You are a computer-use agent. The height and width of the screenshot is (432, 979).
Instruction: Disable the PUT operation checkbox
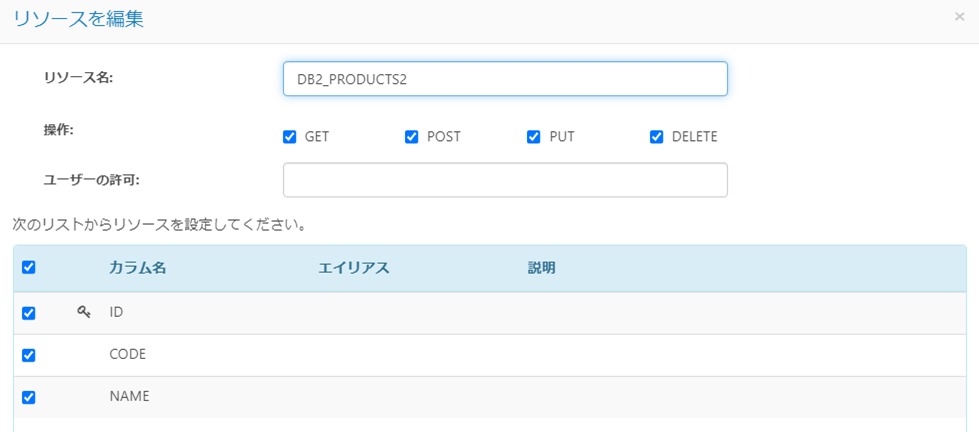click(x=534, y=137)
